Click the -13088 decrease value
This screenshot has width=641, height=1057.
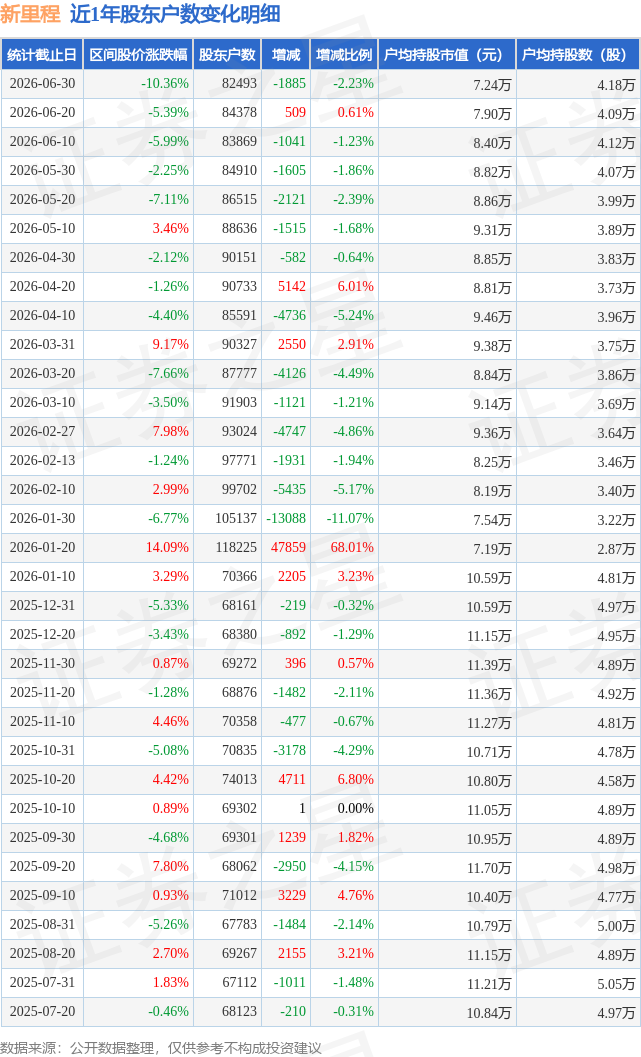pyautogui.click(x=286, y=518)
